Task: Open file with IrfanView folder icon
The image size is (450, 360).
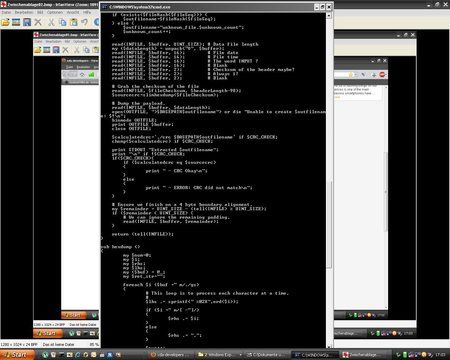Action: tap(5, 22)
